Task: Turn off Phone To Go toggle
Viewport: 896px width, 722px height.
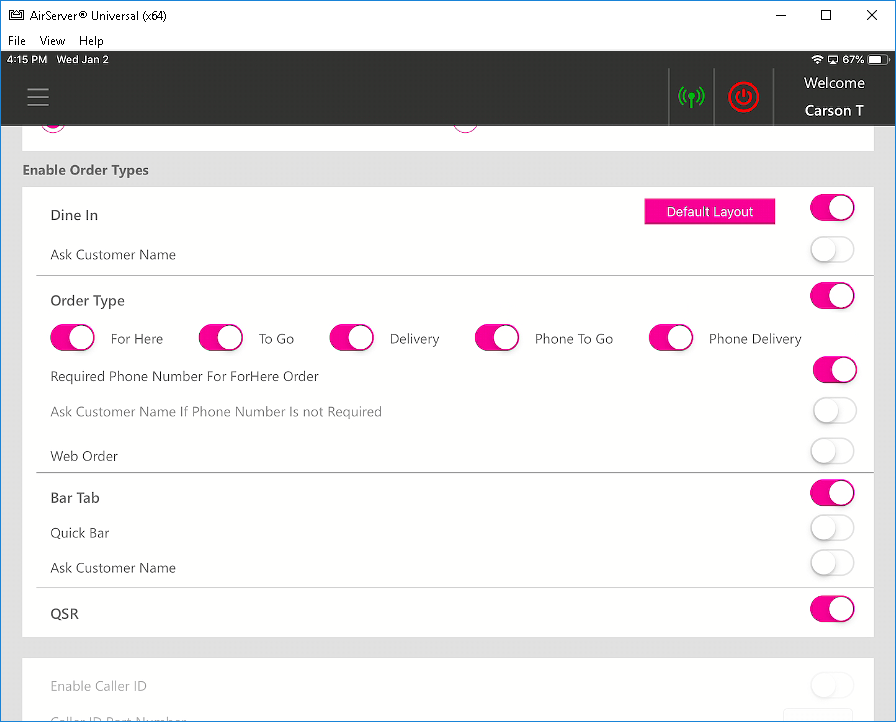Action: pos(497,338)
